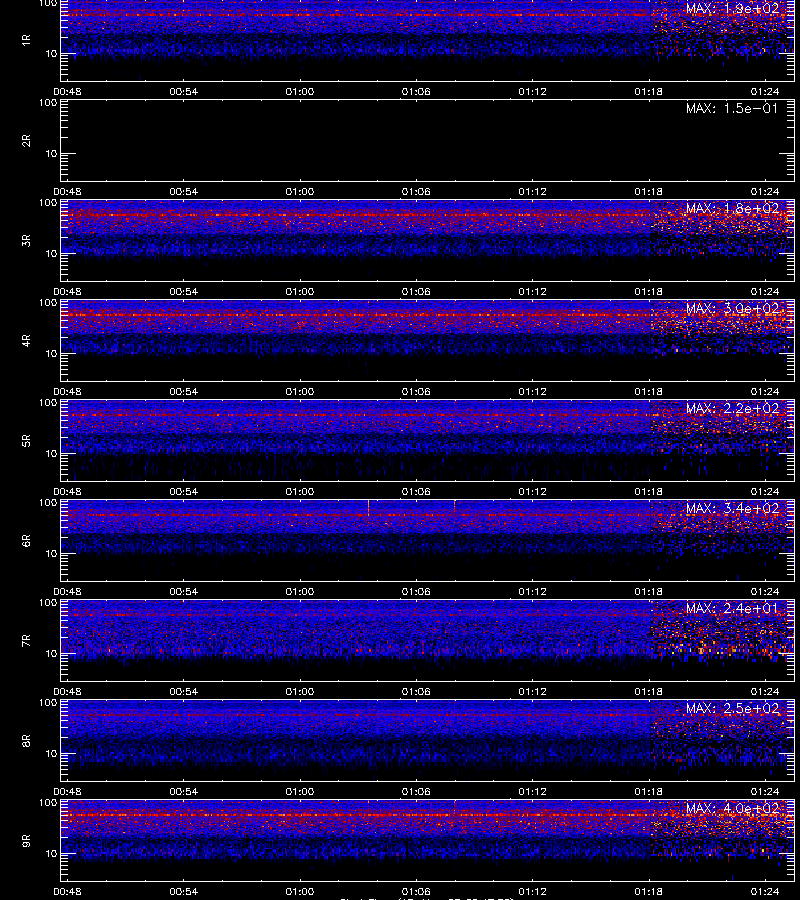The image size is (800, 900).
Task: Click the 01:06 tick under panel 3R
Action: [x=416, y=292]
